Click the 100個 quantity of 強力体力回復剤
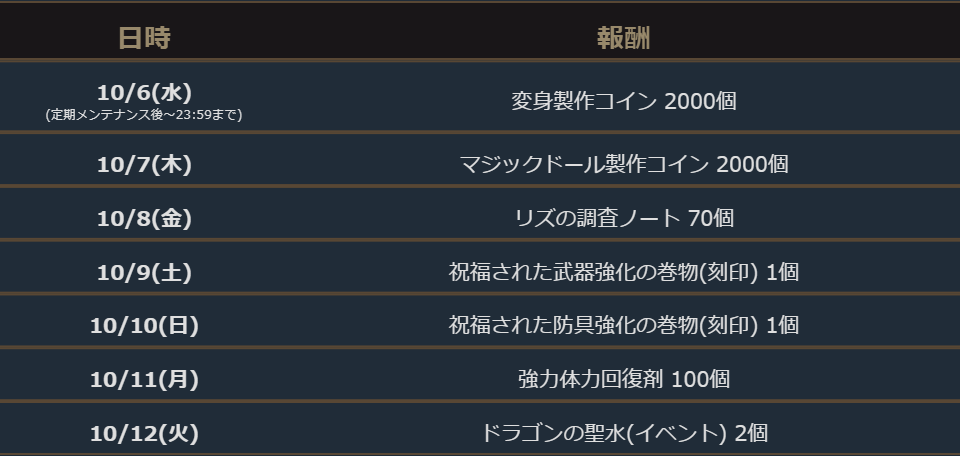960x456 pixels. pyautogui.click(x=700, y=379)
